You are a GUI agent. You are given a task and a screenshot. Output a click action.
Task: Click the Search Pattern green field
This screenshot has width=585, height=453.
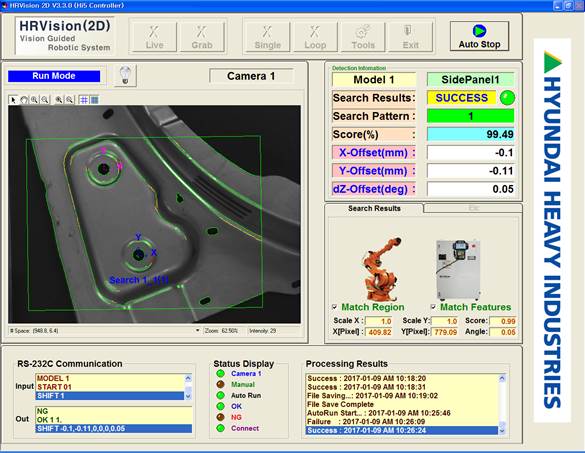[470, 116]
